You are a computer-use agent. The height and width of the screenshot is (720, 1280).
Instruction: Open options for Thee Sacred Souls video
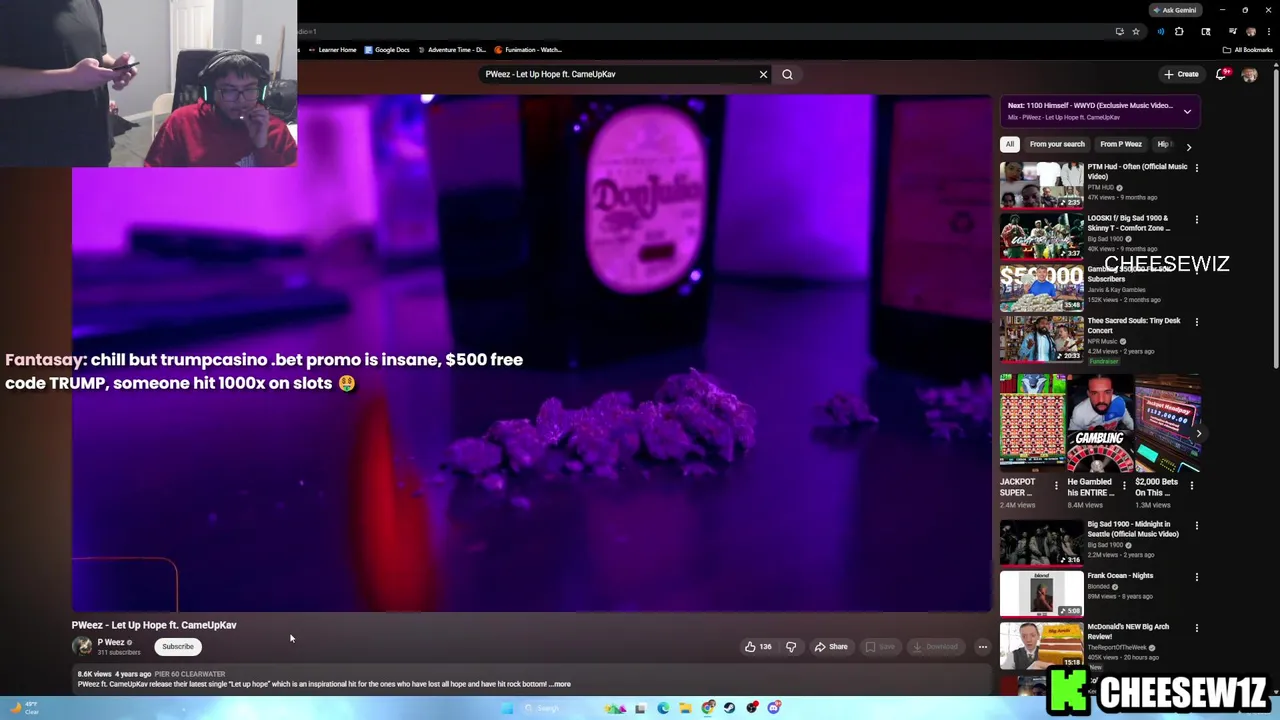(1197, 322)
